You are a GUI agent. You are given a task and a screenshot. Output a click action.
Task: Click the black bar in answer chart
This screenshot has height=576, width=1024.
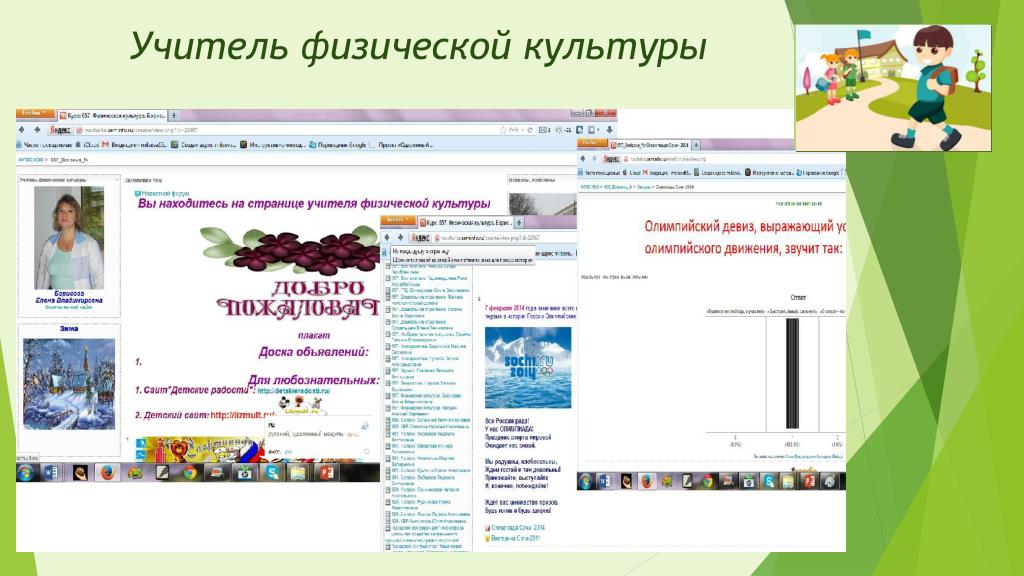point(792,373)
